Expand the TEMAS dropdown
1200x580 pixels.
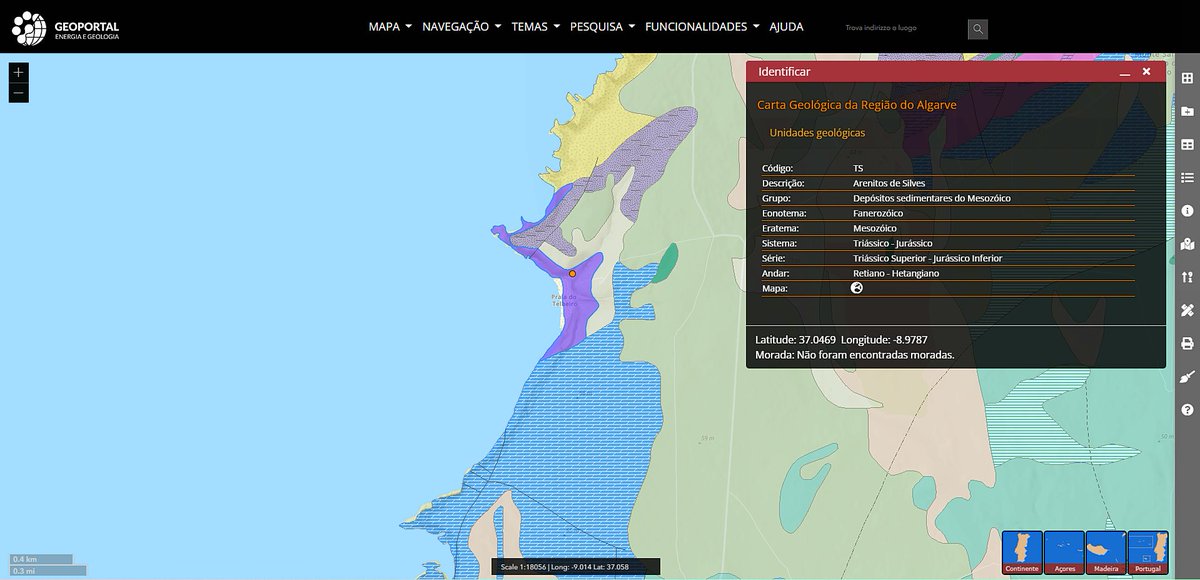click(x=528, y=27)
